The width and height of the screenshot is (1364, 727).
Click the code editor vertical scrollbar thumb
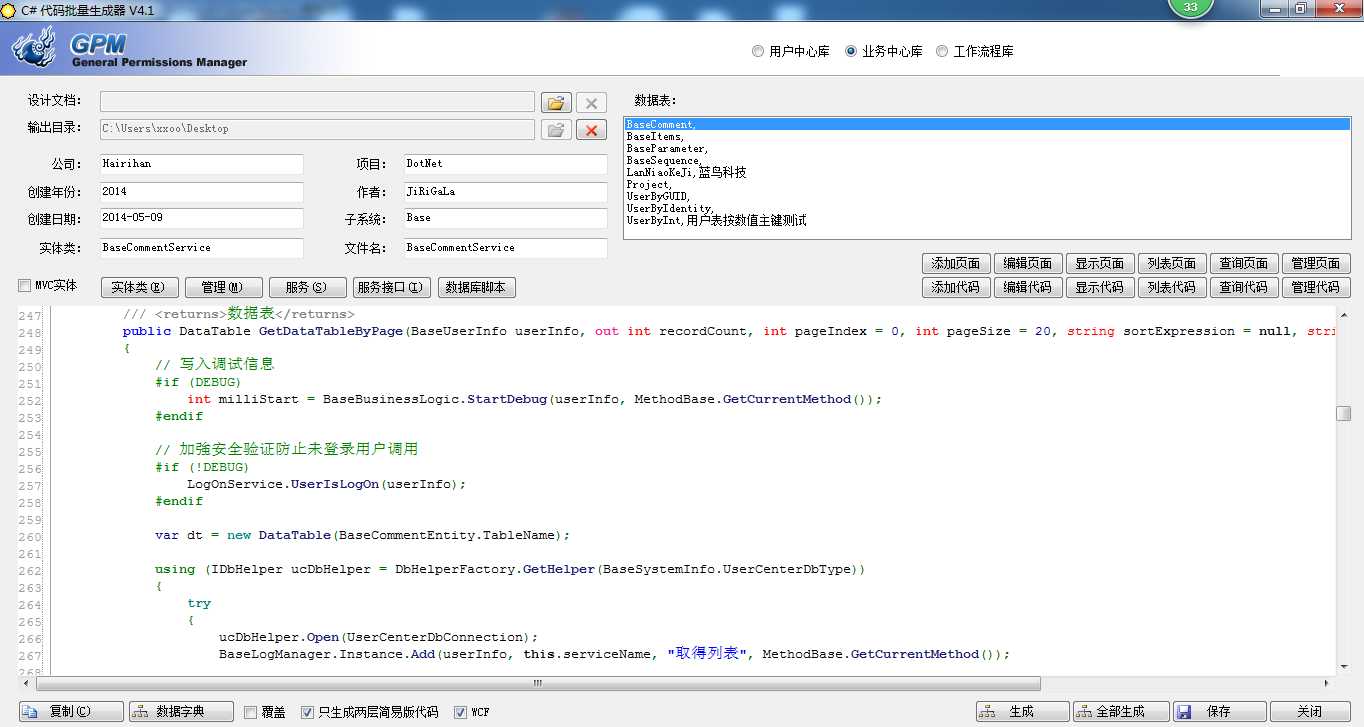(1343, 414)
